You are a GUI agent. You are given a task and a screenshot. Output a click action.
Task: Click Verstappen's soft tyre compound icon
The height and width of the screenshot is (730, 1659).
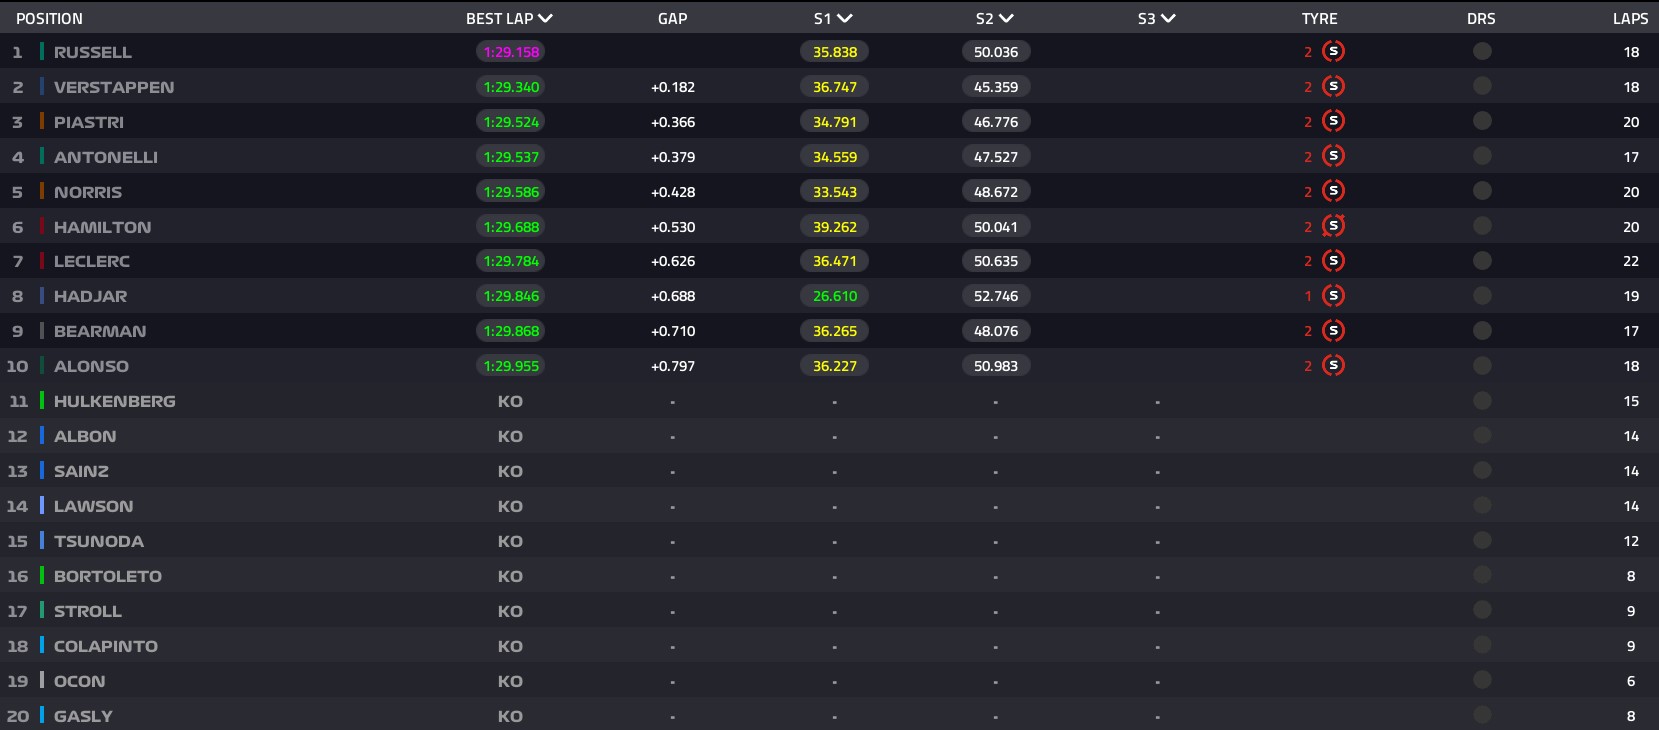click(1333, 87)
